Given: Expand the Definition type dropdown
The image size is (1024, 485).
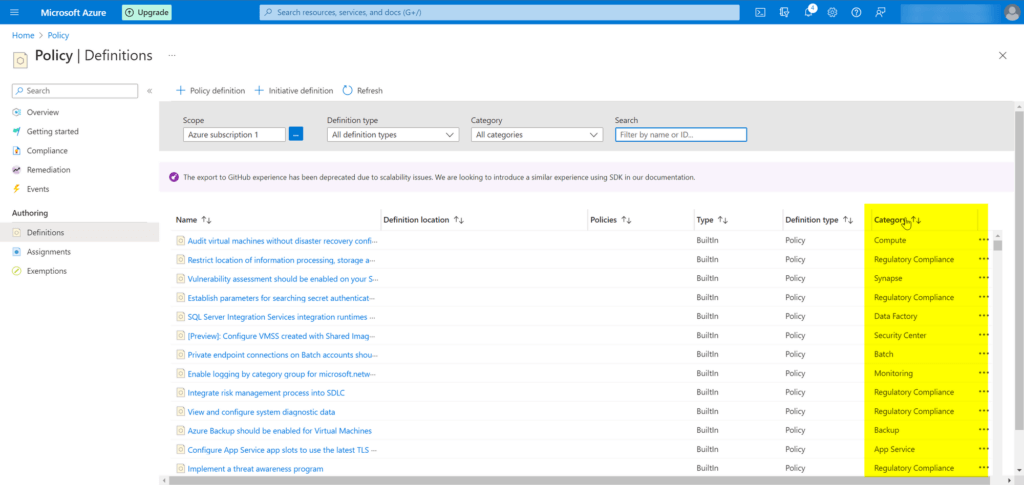Looking at the screenshot, I should [392, 134].
